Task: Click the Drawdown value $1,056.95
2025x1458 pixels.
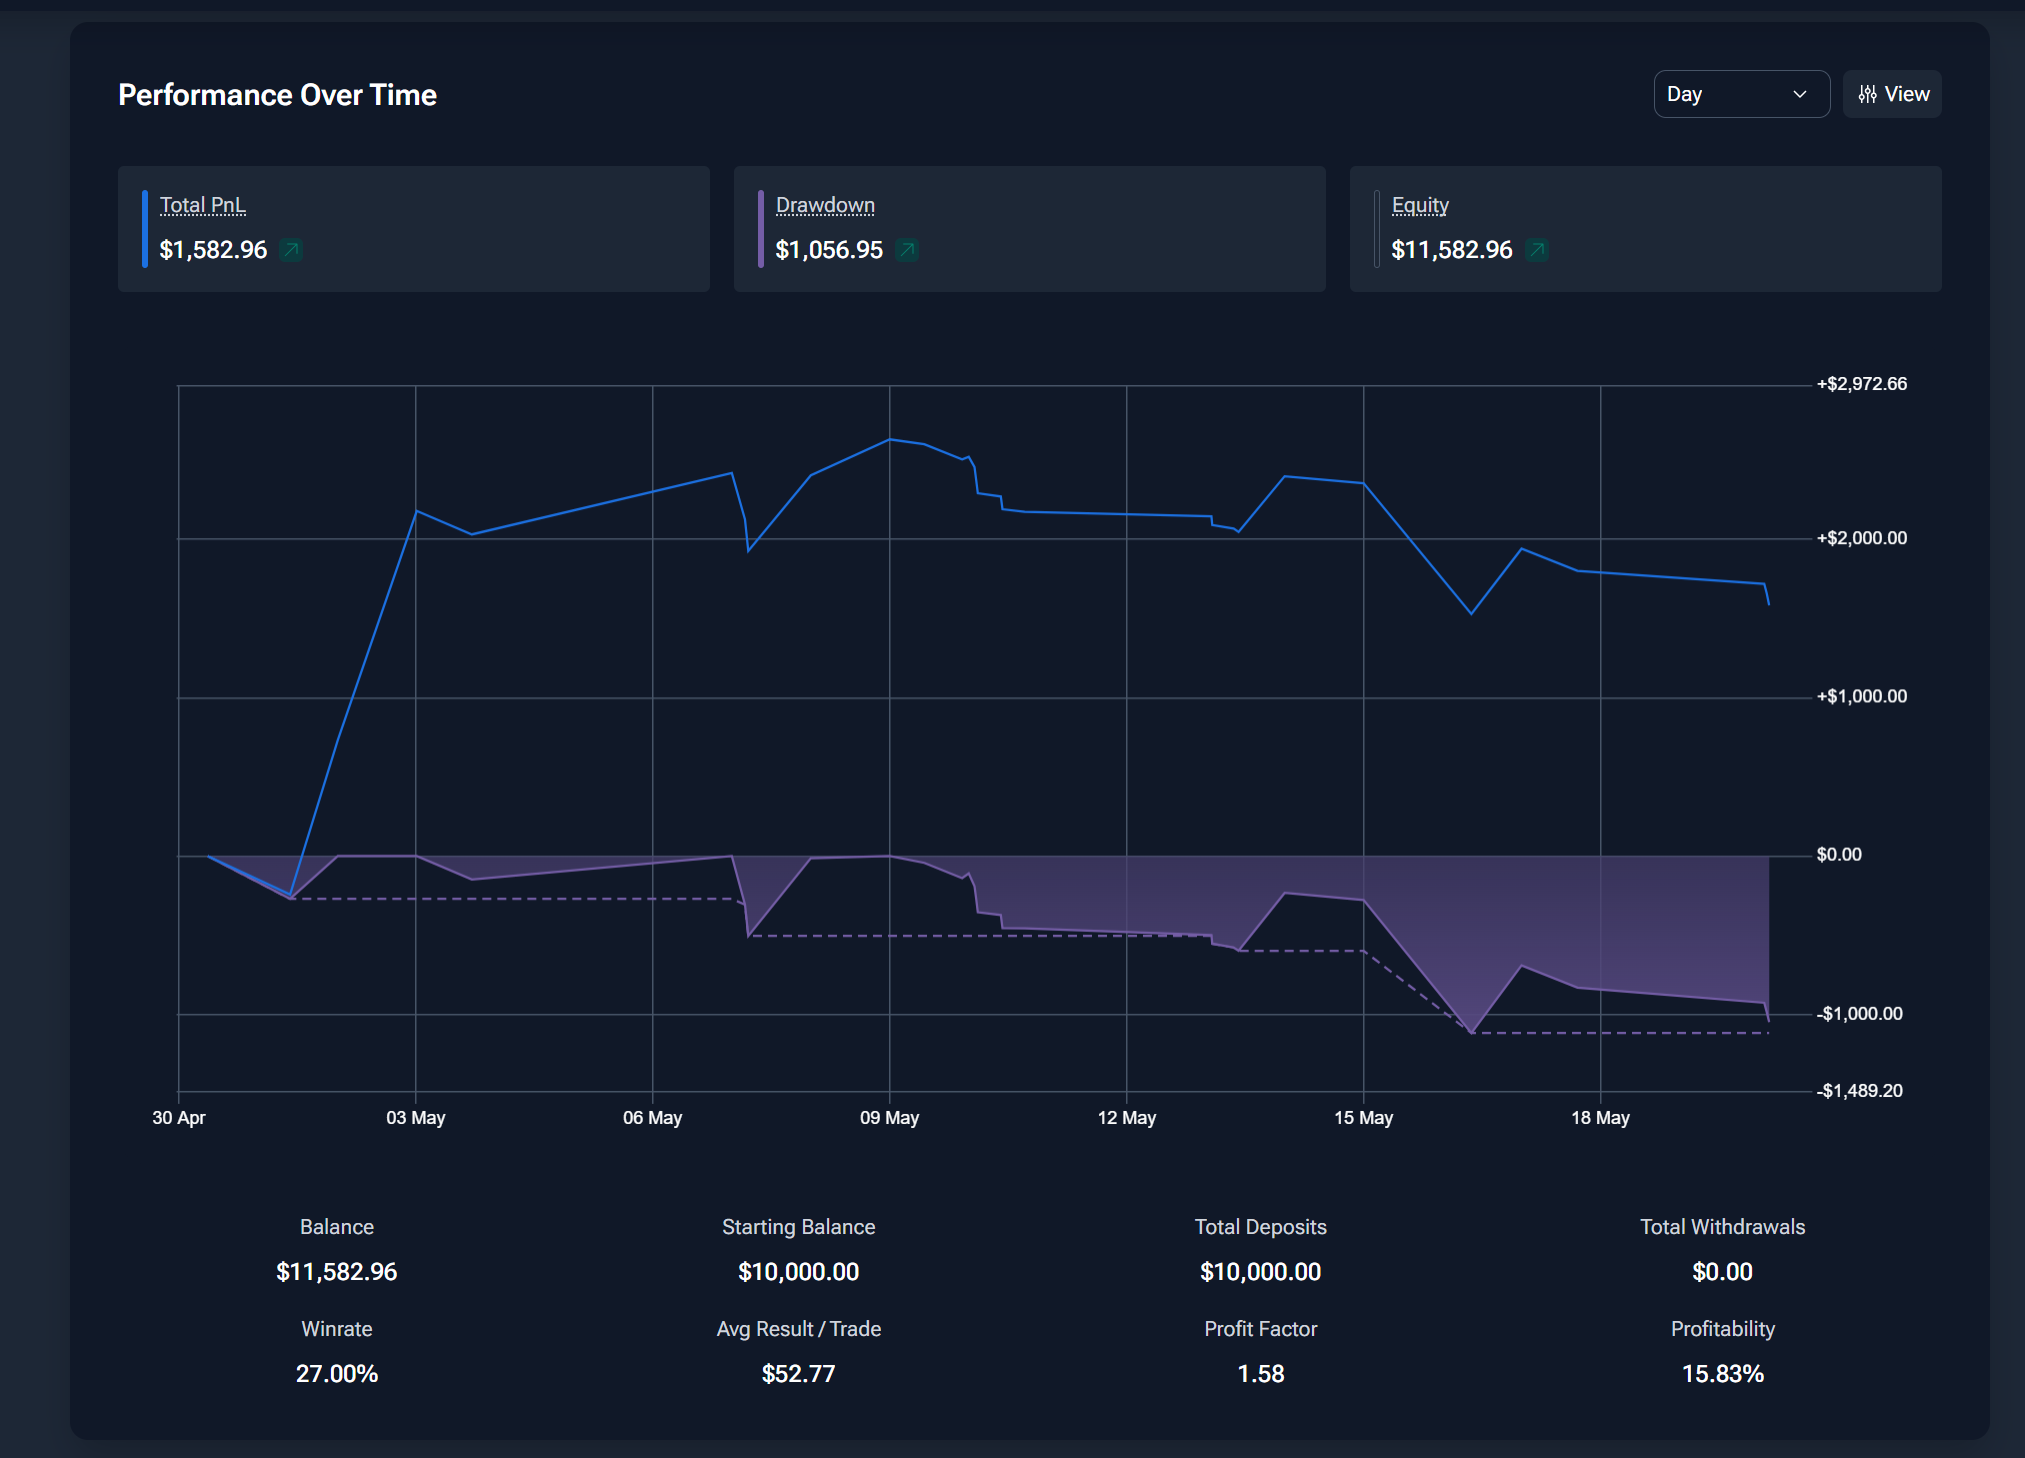Action: tap(829, 250)
